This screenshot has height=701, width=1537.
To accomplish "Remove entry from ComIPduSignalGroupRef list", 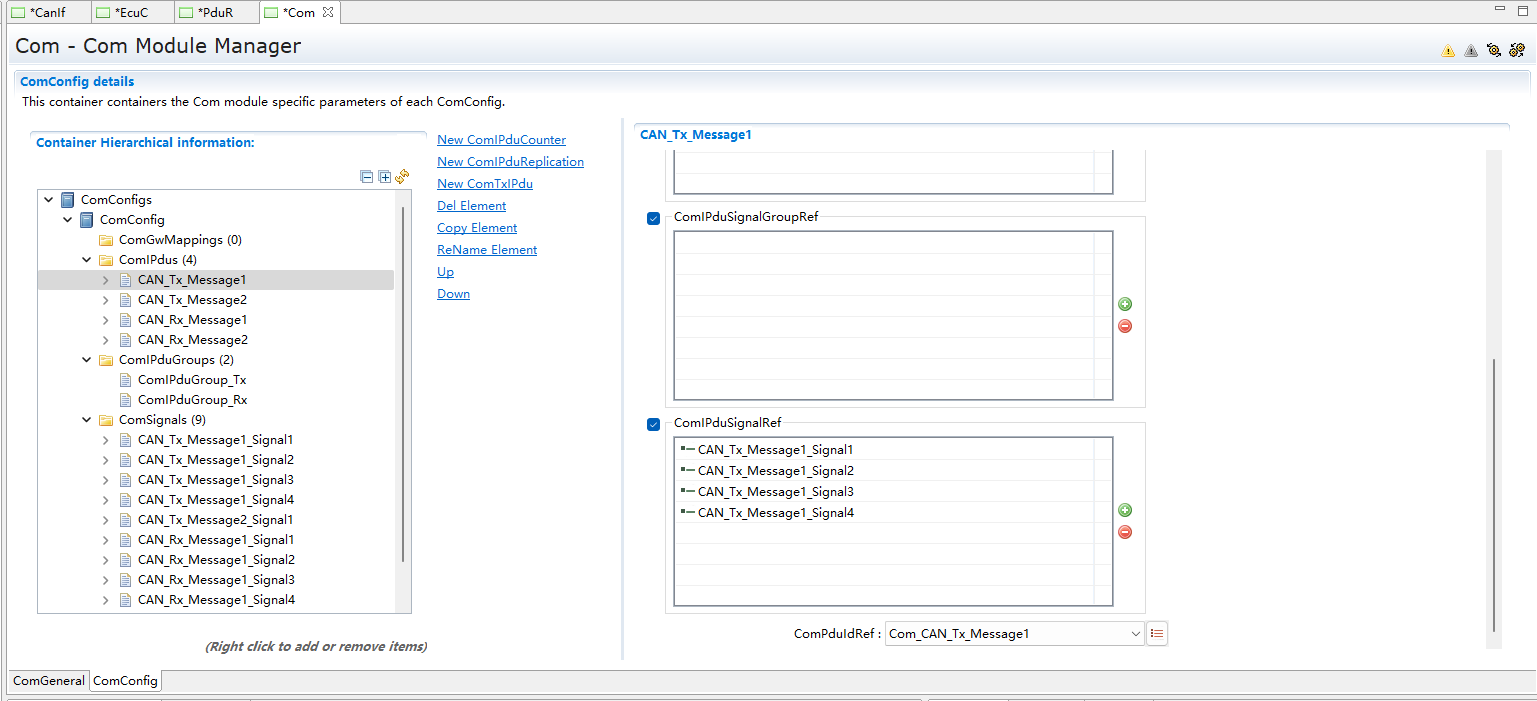I will 1125,326.
